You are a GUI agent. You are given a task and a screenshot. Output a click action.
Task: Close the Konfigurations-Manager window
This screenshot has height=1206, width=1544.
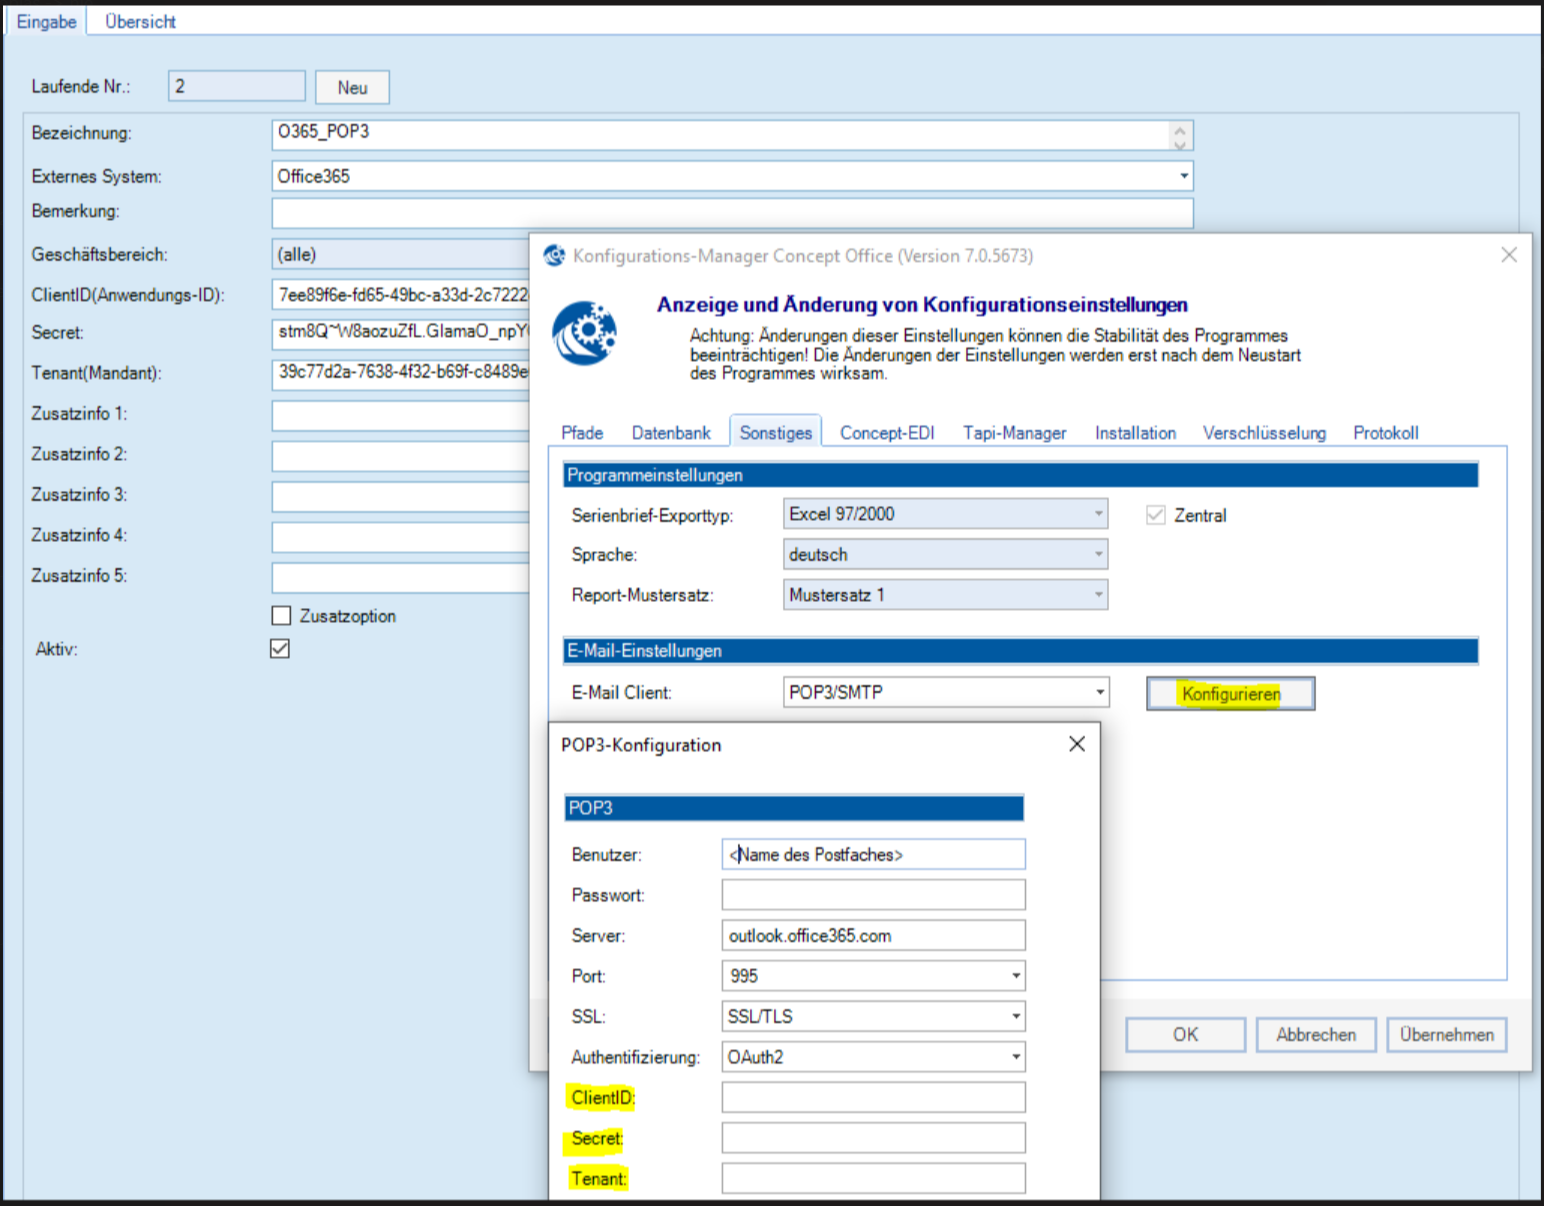coord(1508,255)
